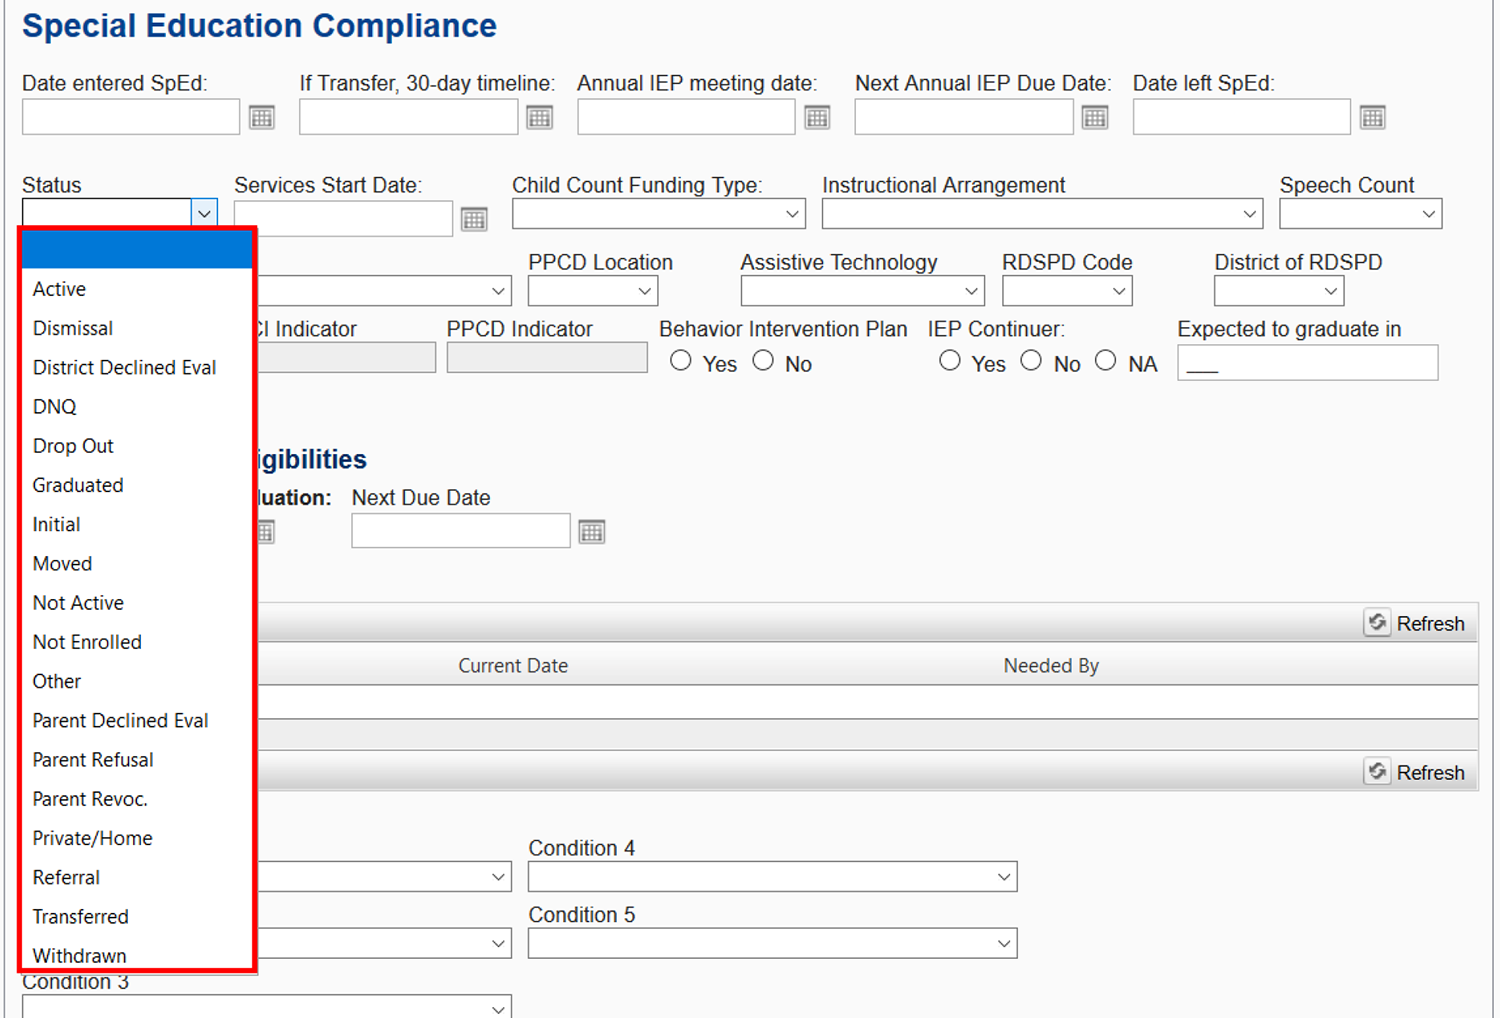The image size is (1500, 1018).
Task: Click Current Date column header
Action: coord(513,666)
